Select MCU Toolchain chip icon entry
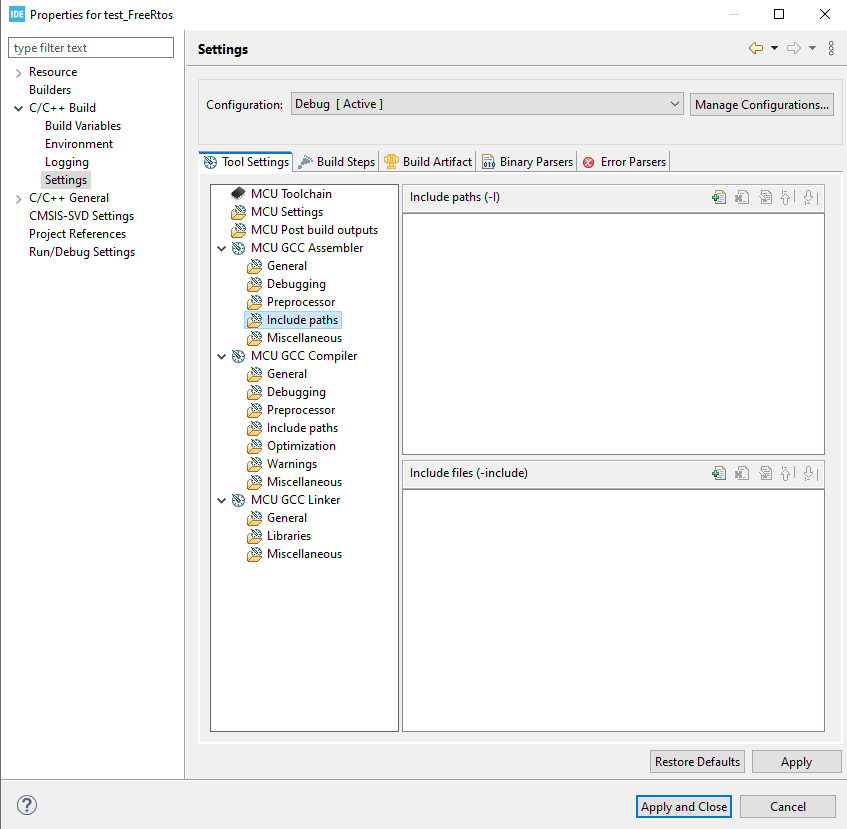 (283, 193)
